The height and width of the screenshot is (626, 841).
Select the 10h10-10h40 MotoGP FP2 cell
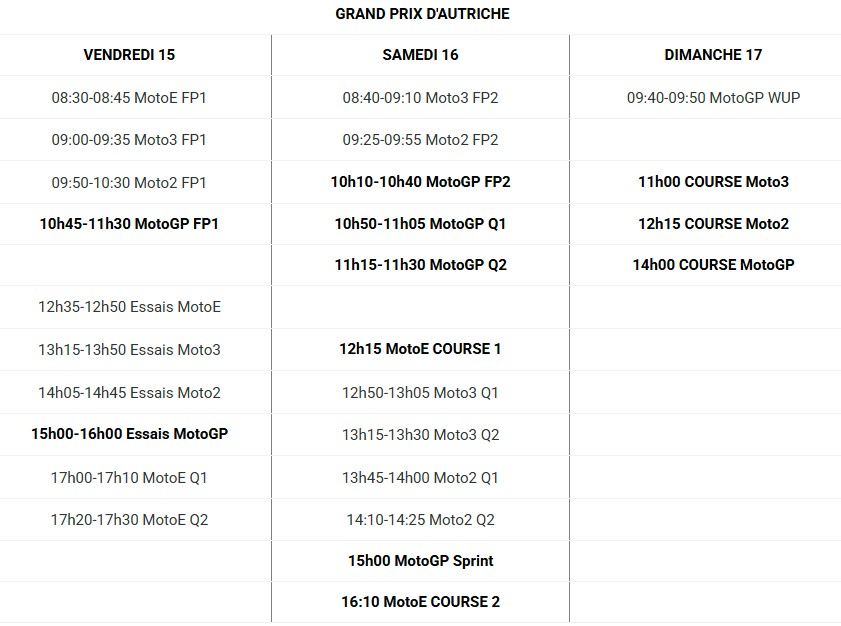coord(420,182)
